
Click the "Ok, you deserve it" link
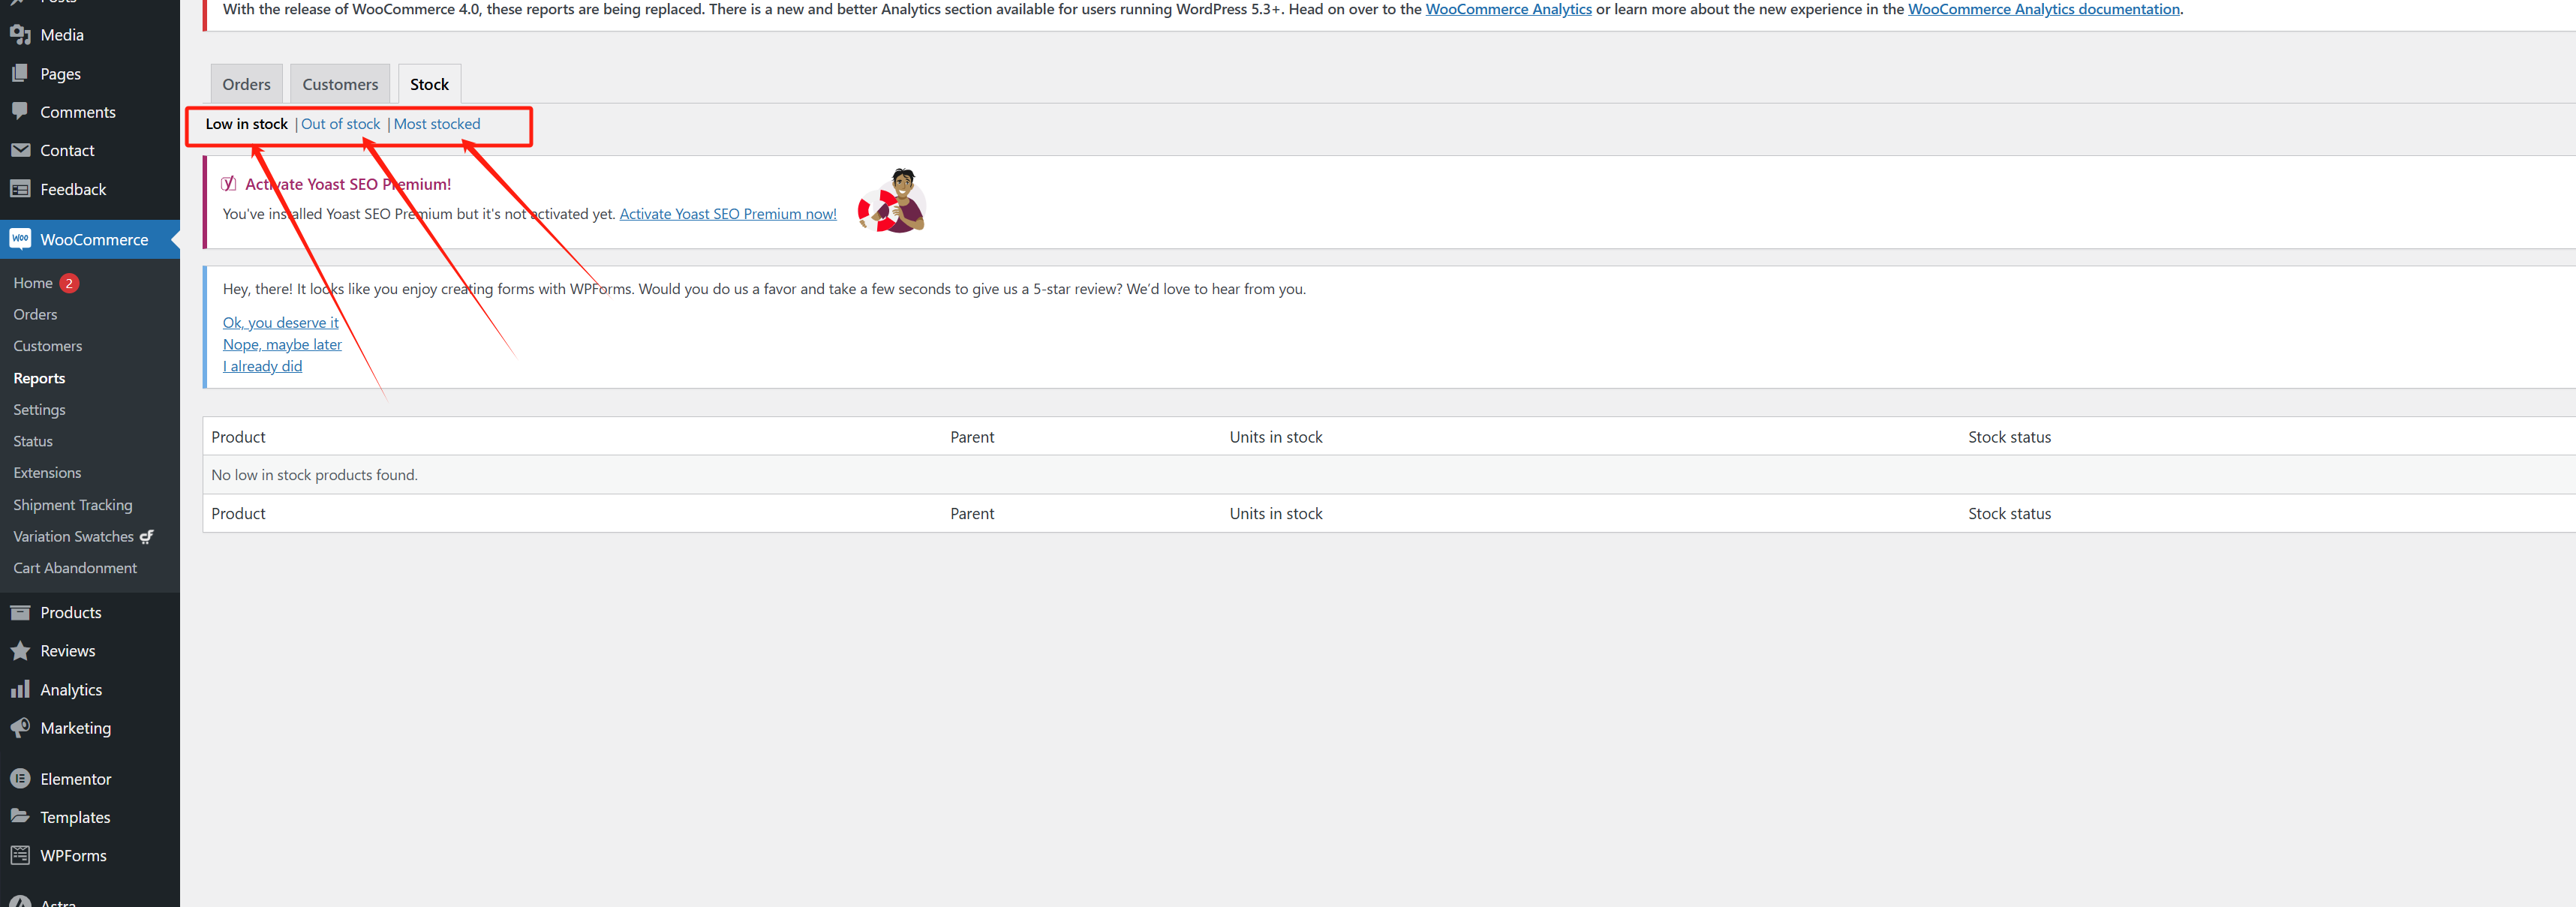280,322
